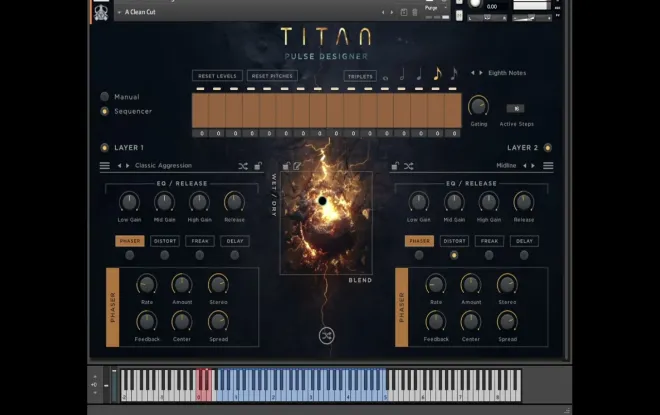Image resolution: width=660 pixels, height=415 pixels.
Task: Show the Layer 1 Distort tab
Action: [x=165, y=241]
